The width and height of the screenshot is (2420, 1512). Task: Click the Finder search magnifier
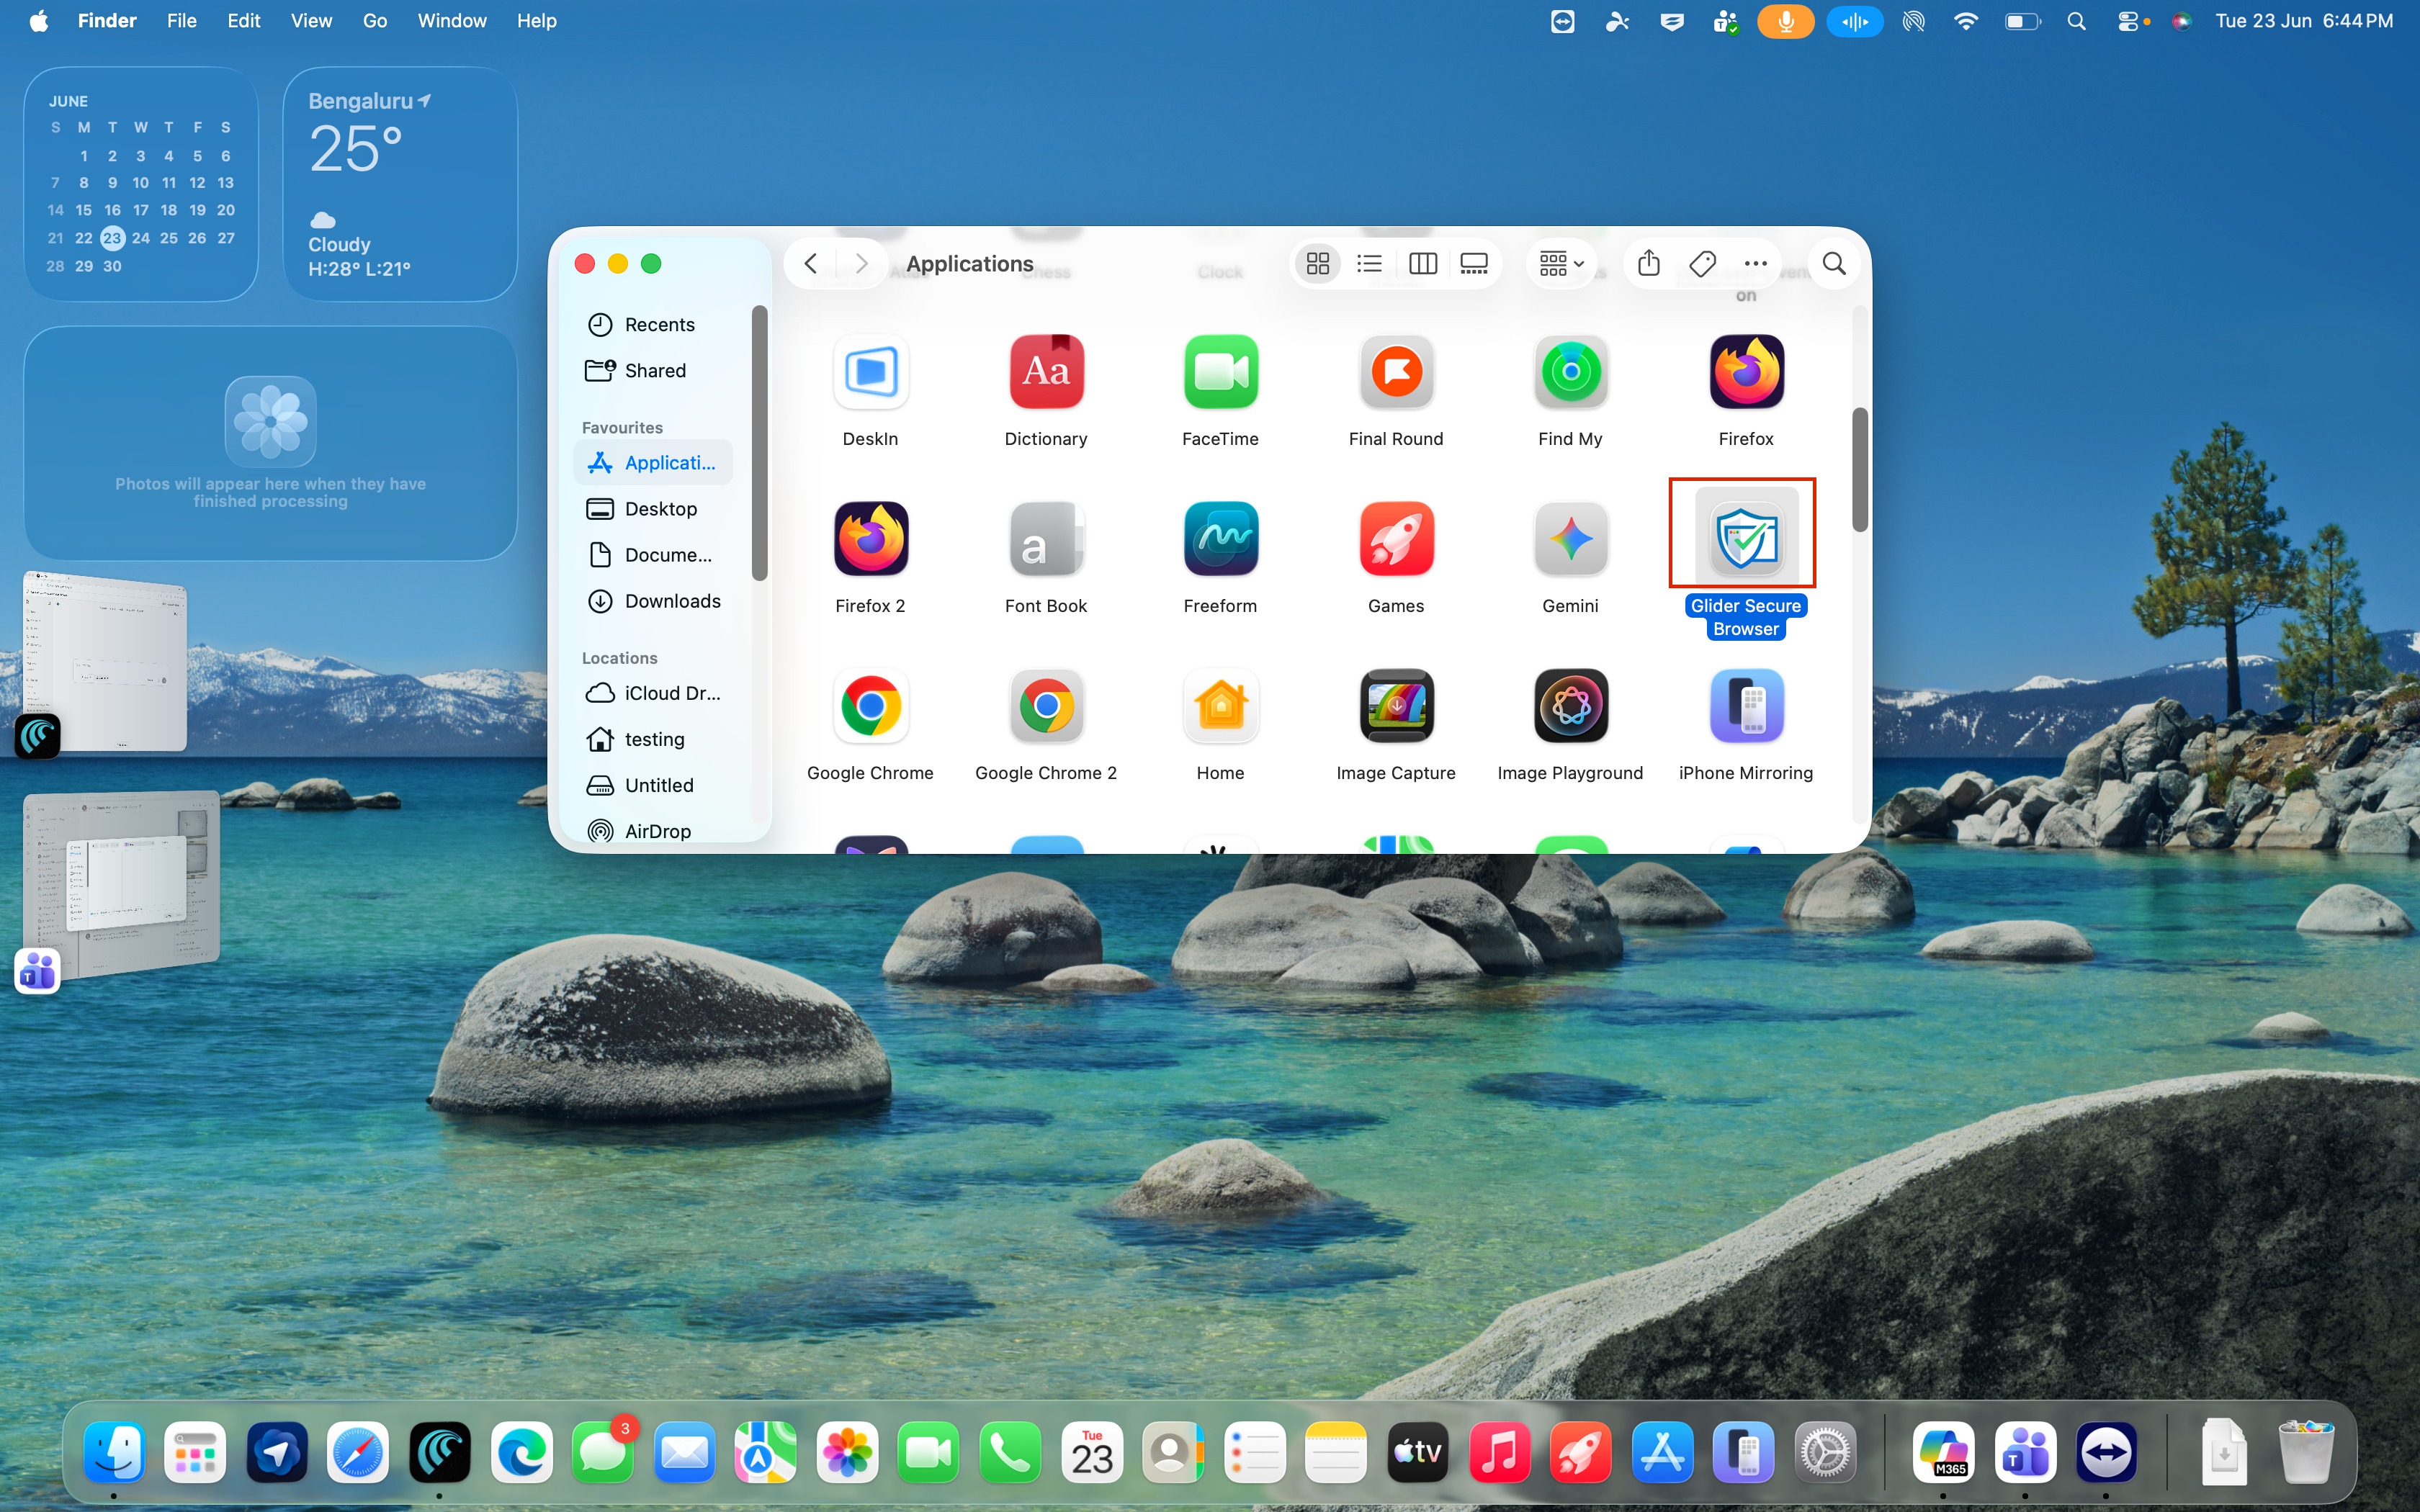click(1834, 264)
